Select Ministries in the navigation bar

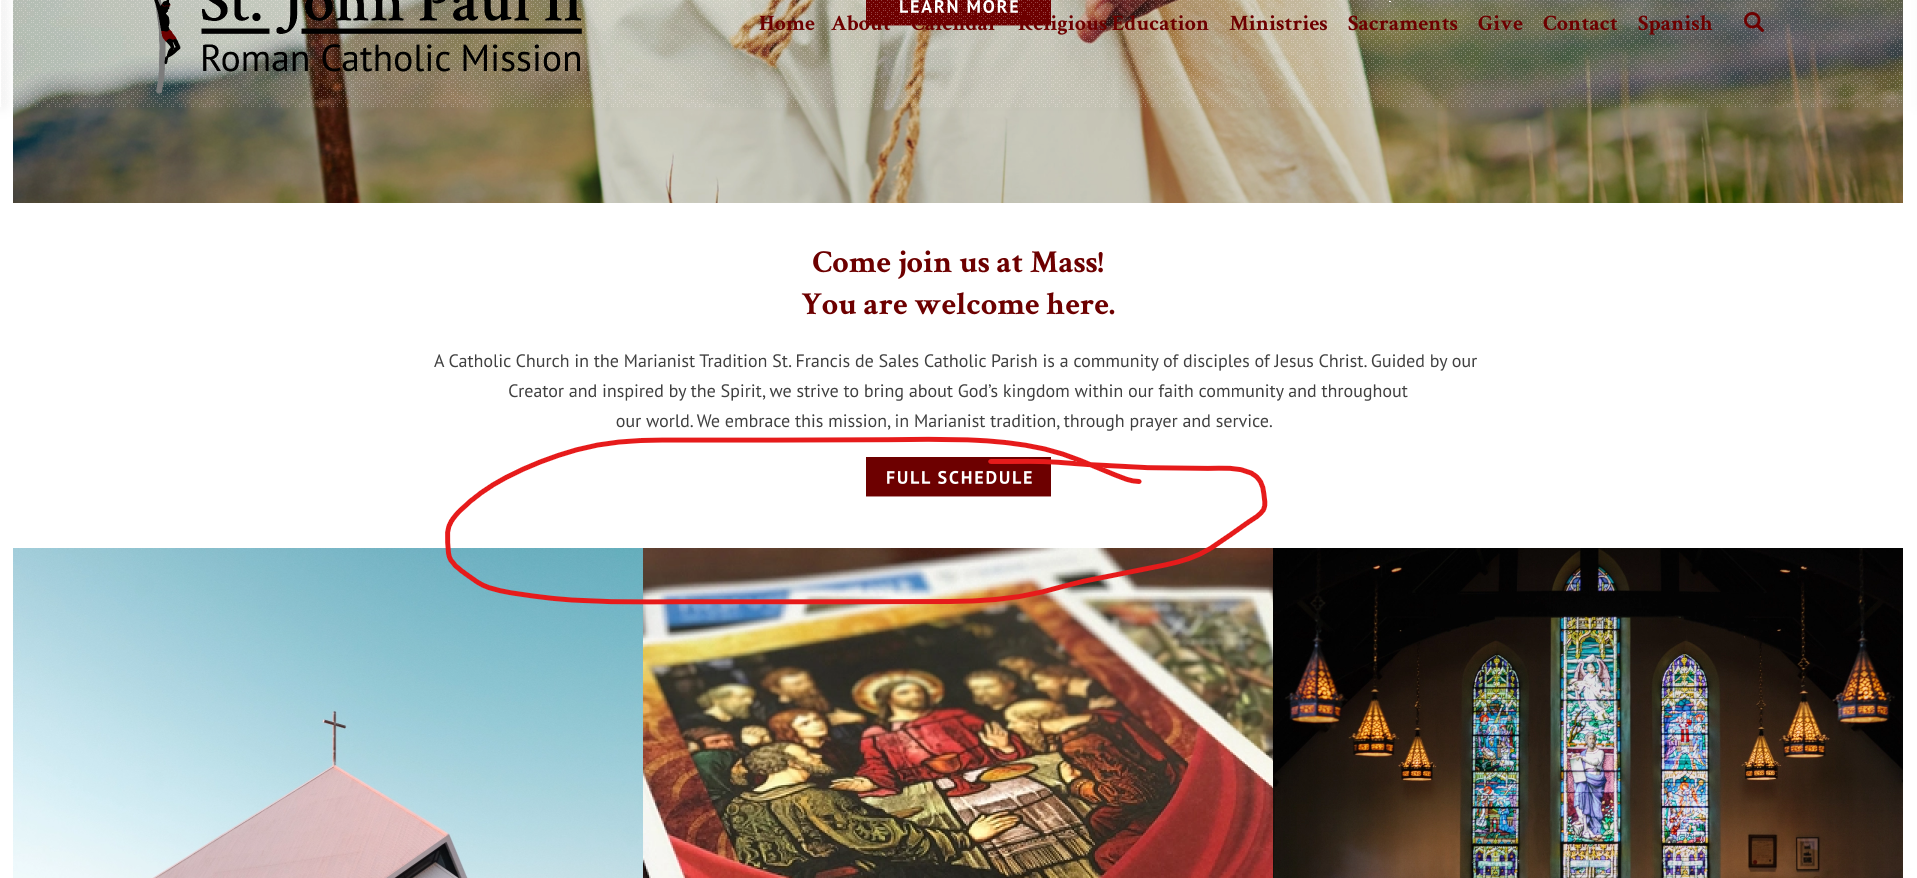coord(1278,23)
